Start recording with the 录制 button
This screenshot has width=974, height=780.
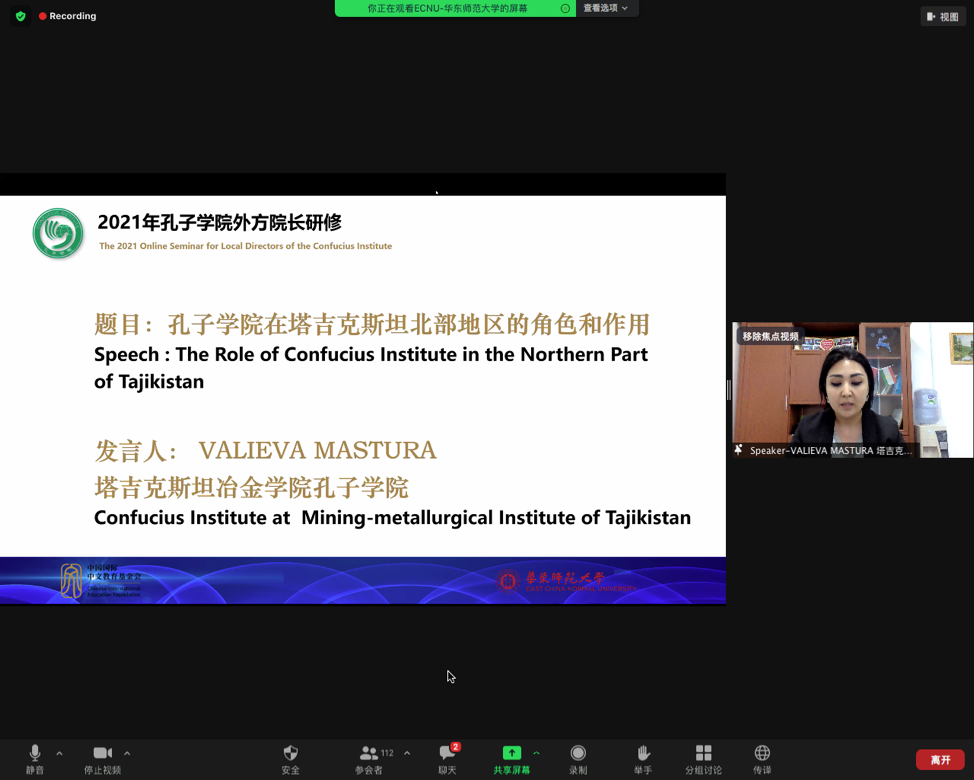(x=578, y=758)
